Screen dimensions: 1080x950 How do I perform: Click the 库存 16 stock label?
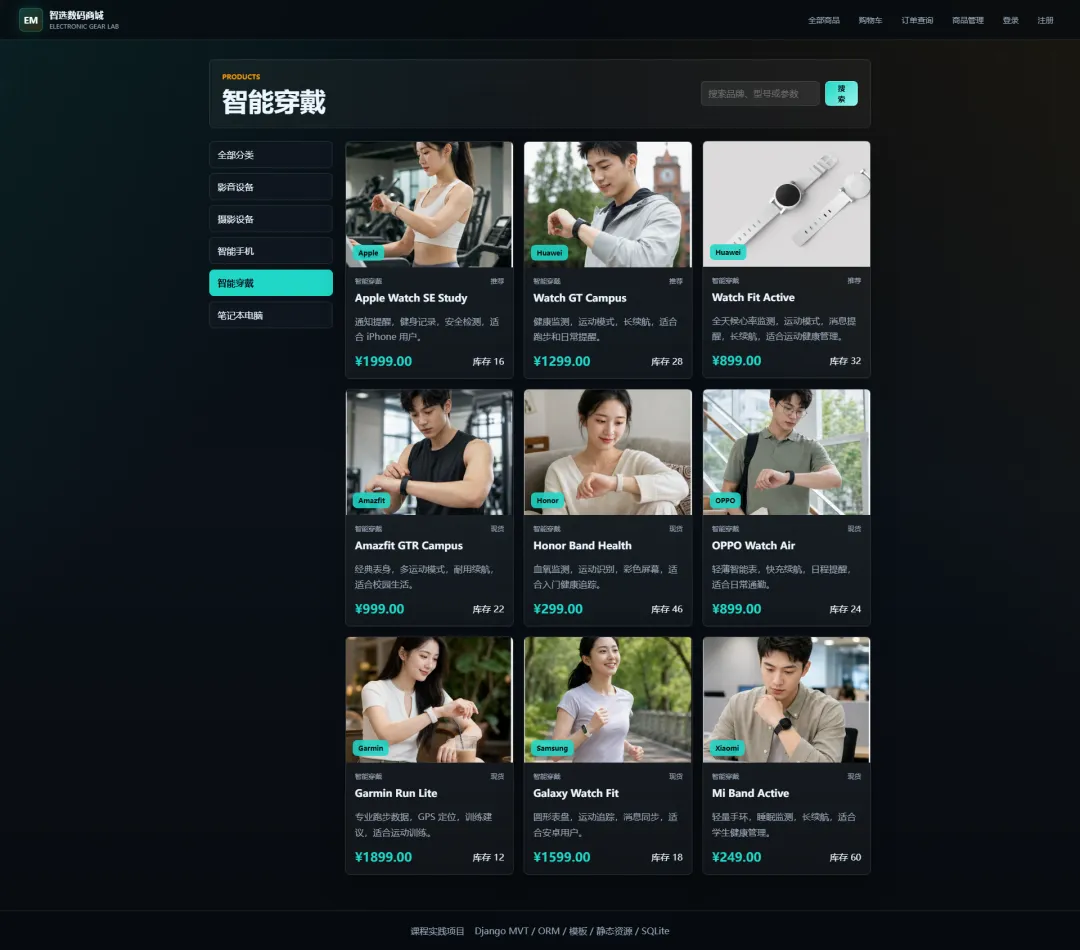[488, 361]
